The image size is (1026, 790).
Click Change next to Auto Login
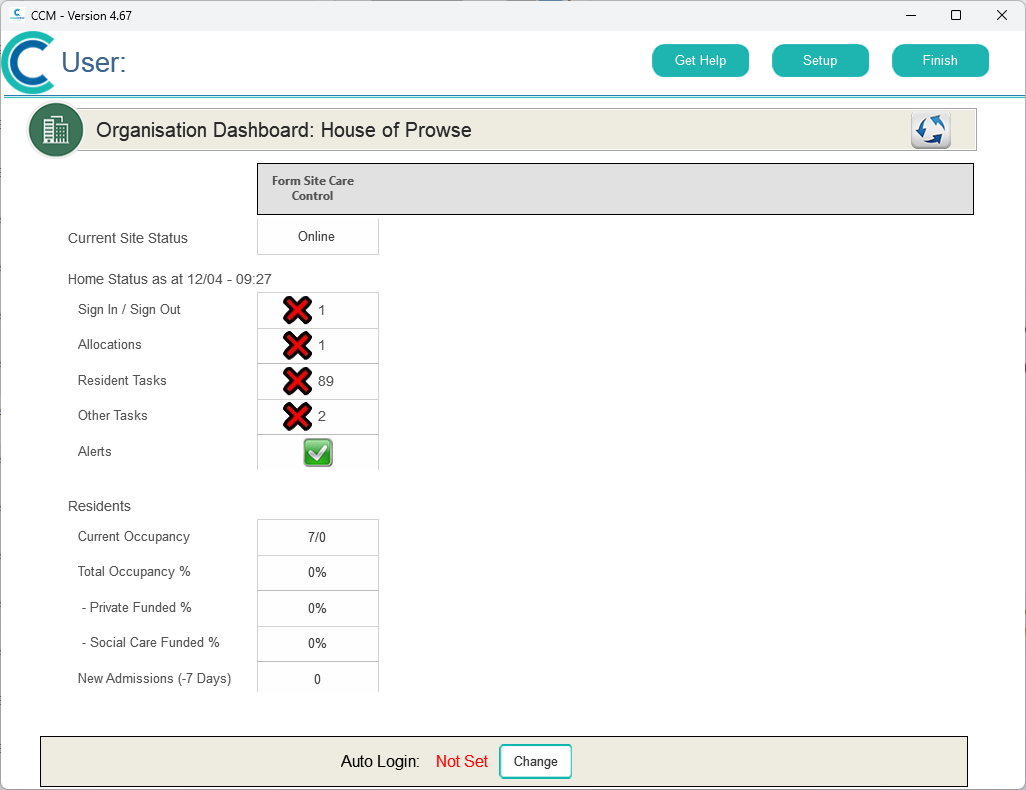click(535, 762)
